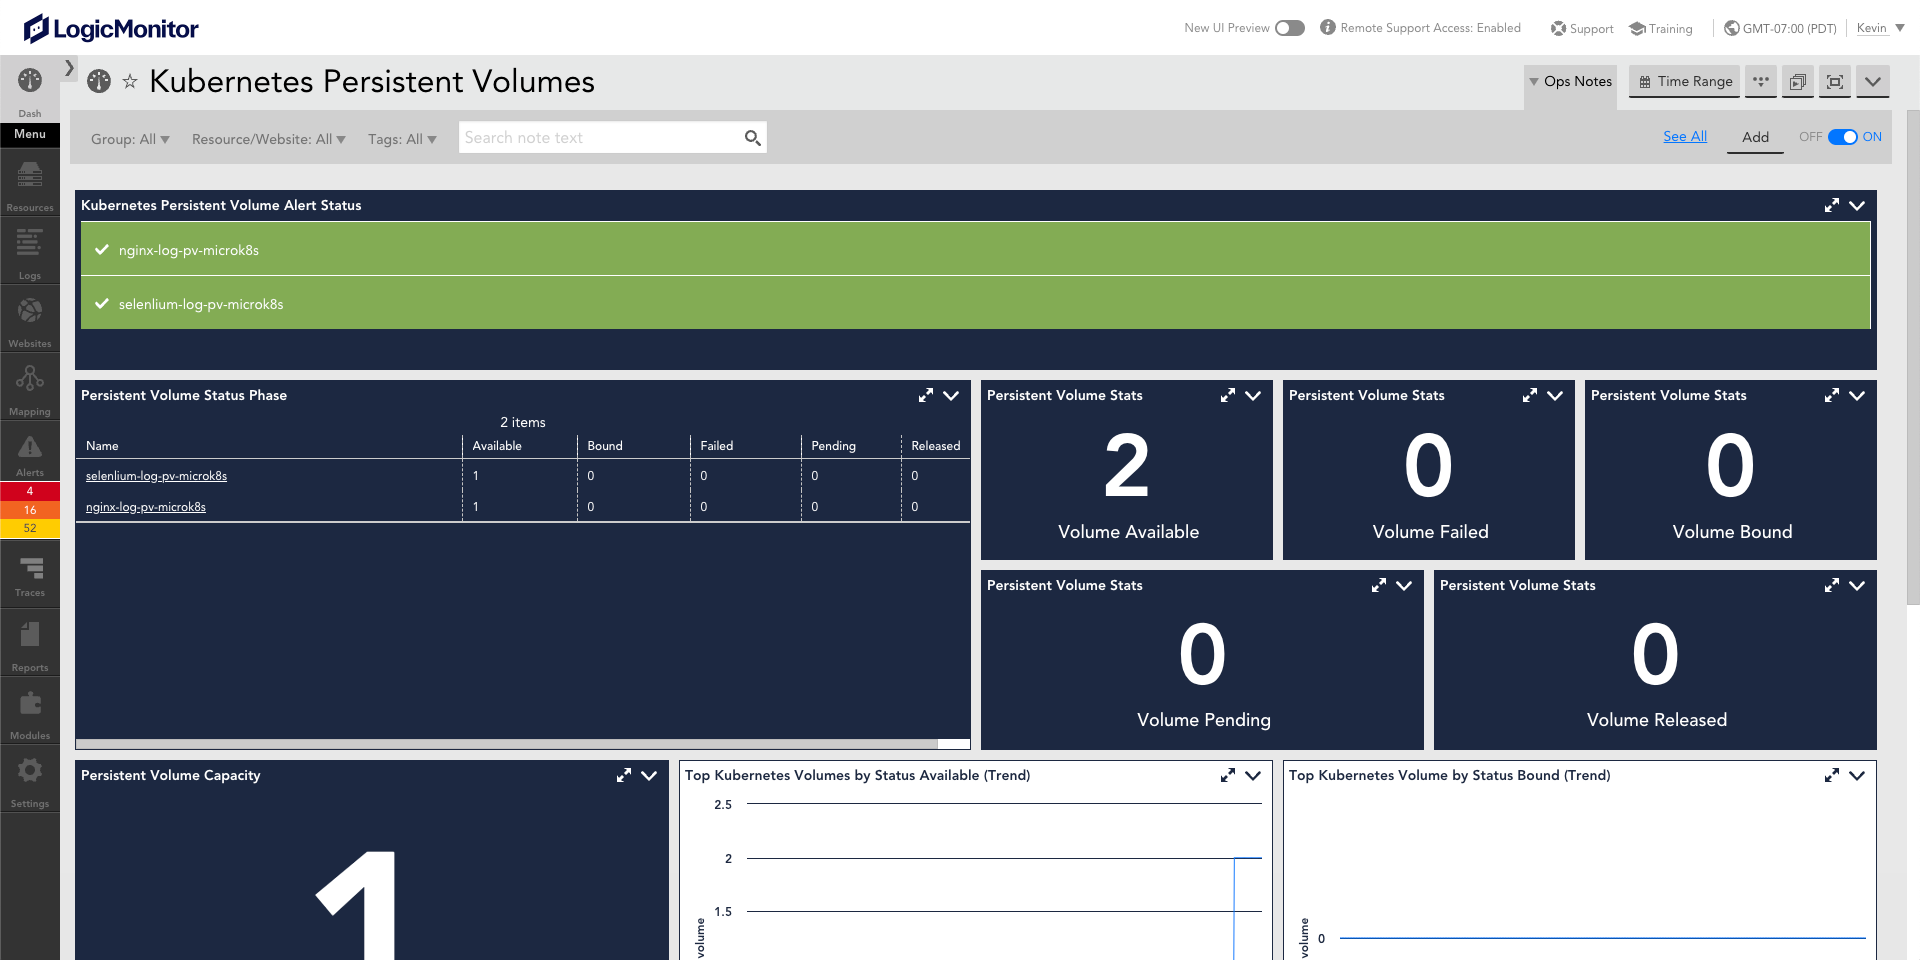
Task: Click the GMT-07:00 (PDT) timezone
Action: (x=1780, y=28)
